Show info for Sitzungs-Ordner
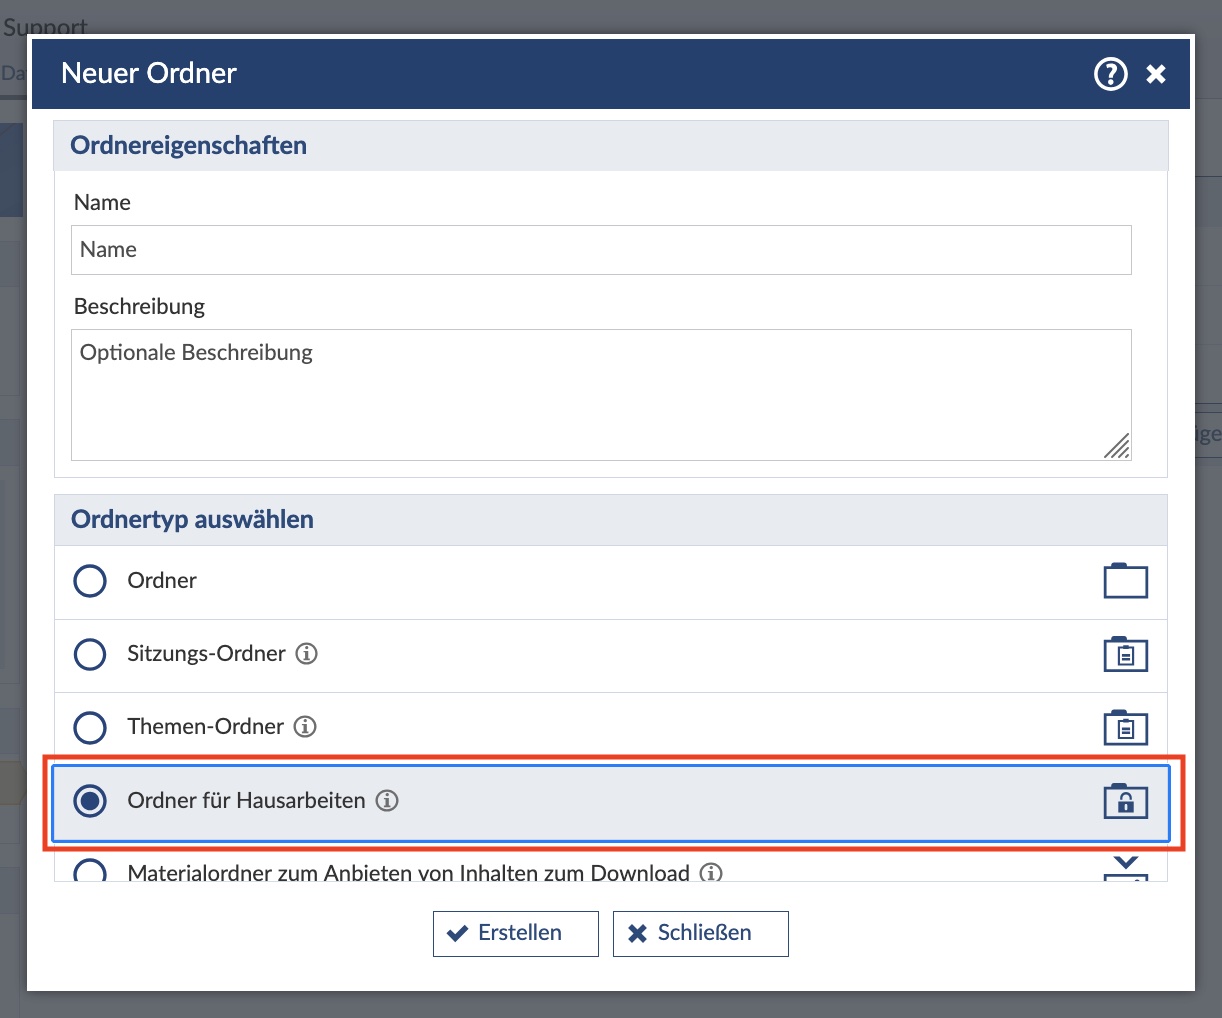Screen dimensions: 1222x1018 pos(307,654)
